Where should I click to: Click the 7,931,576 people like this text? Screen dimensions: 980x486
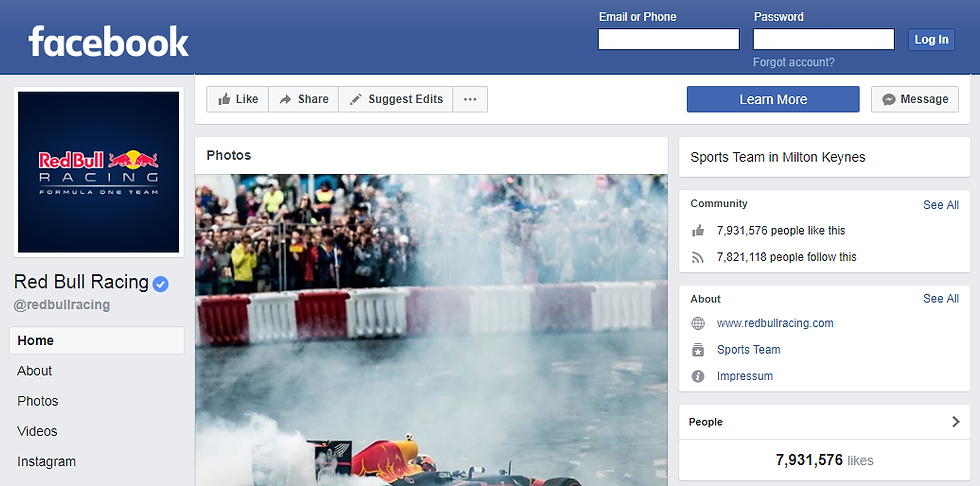781,231
